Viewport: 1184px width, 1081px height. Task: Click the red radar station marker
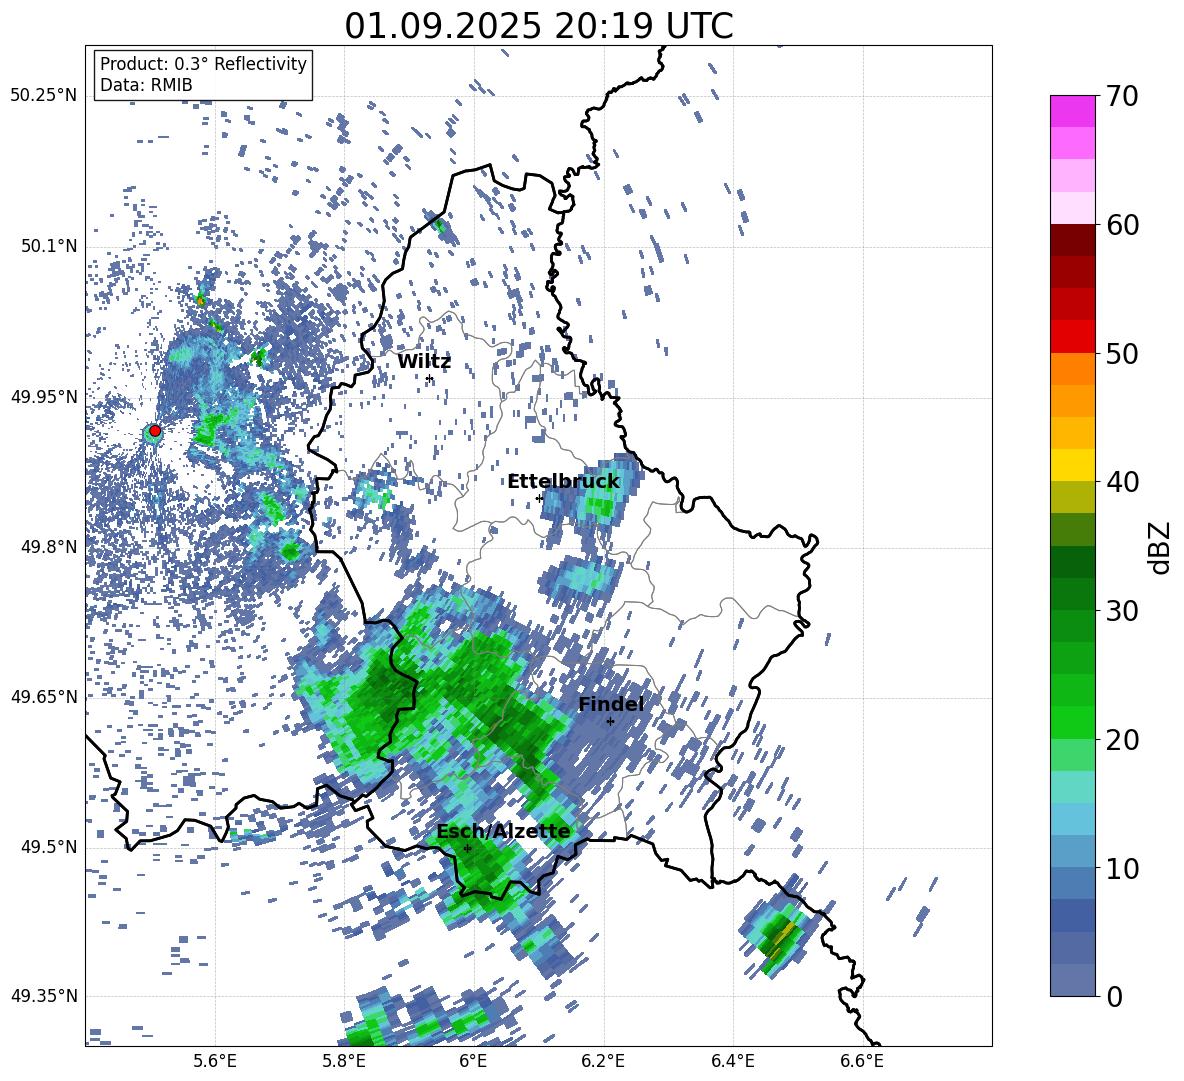click(155, 430)
